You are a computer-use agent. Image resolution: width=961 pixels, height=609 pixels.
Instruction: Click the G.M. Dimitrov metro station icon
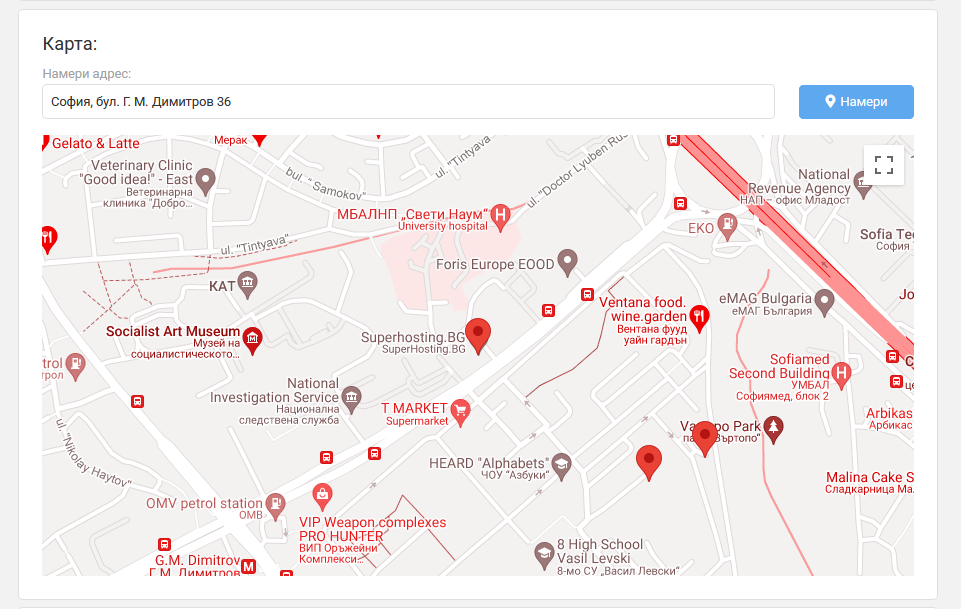[248, 567]
